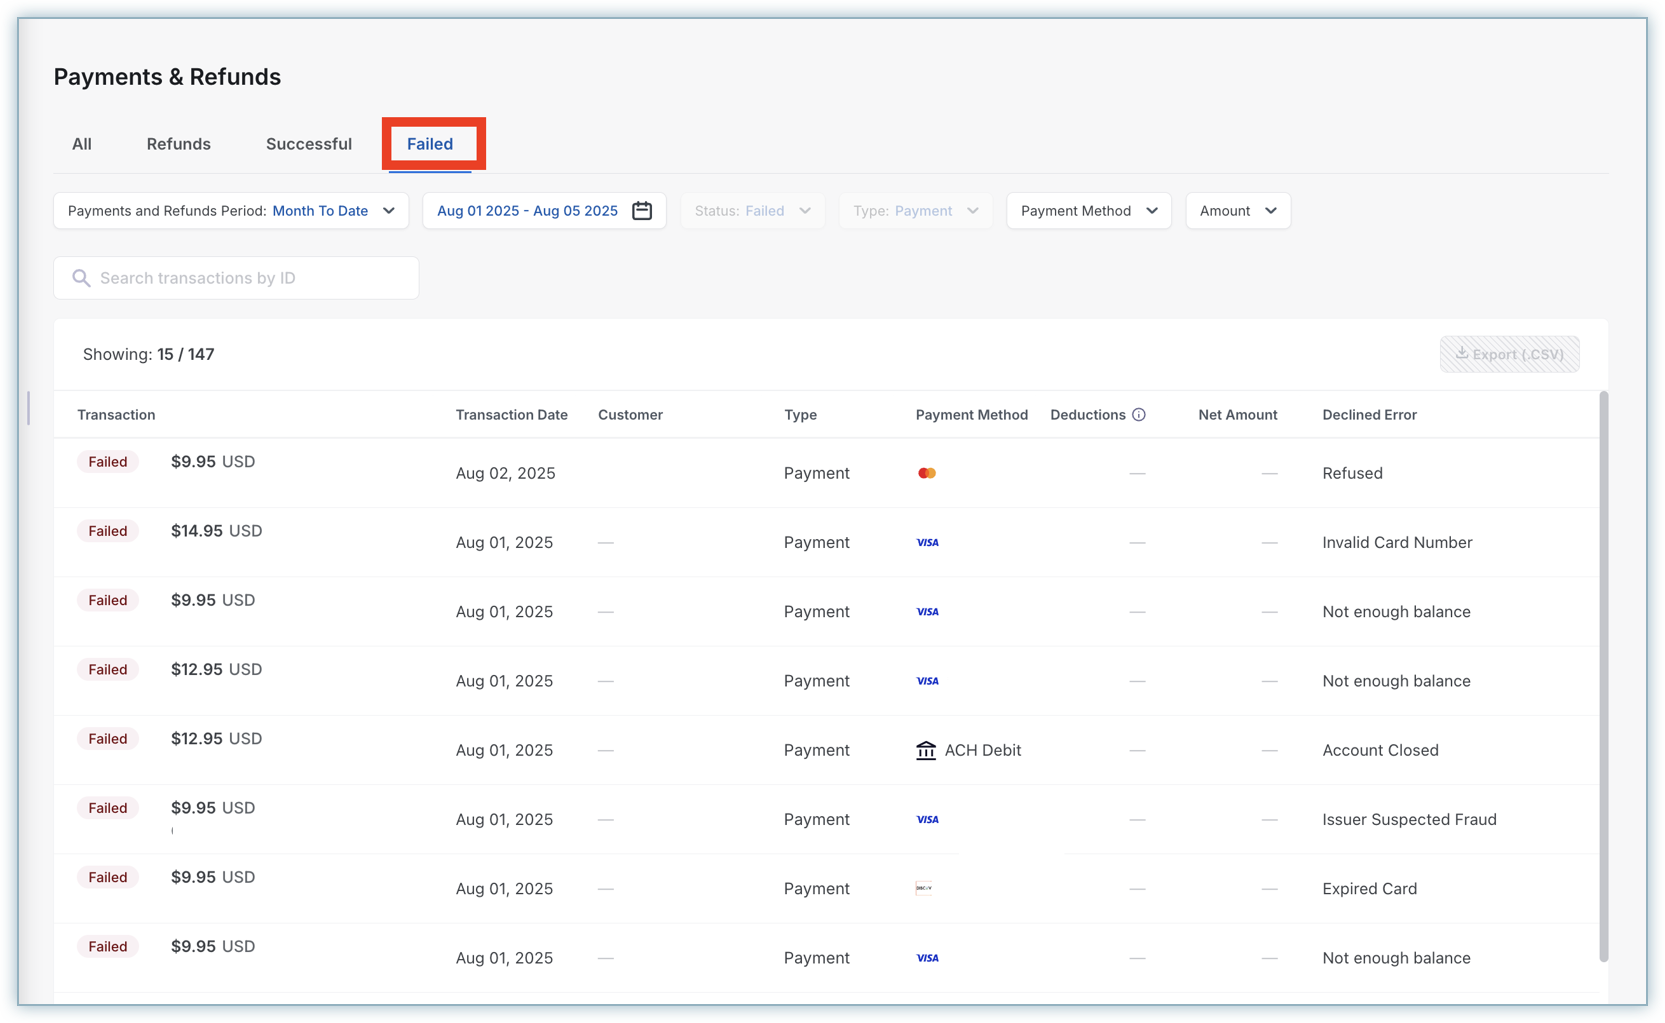
Task: Click the Deductions info icon
Action: (1139, 415)
